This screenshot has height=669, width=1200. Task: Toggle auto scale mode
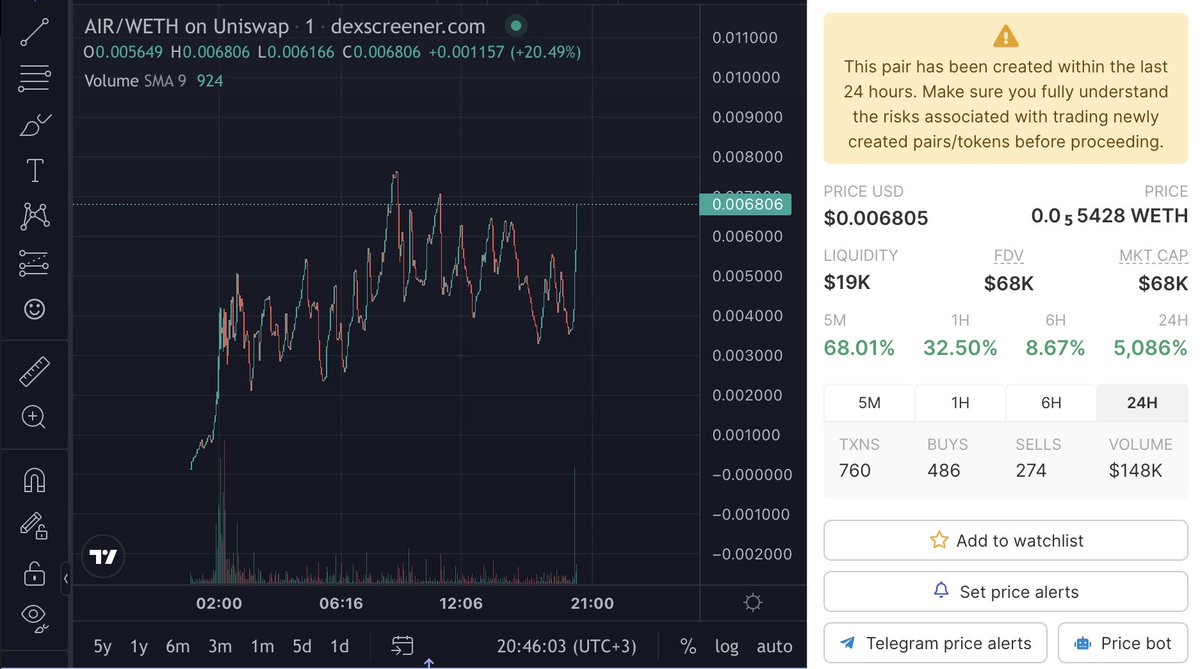(774, 646)
